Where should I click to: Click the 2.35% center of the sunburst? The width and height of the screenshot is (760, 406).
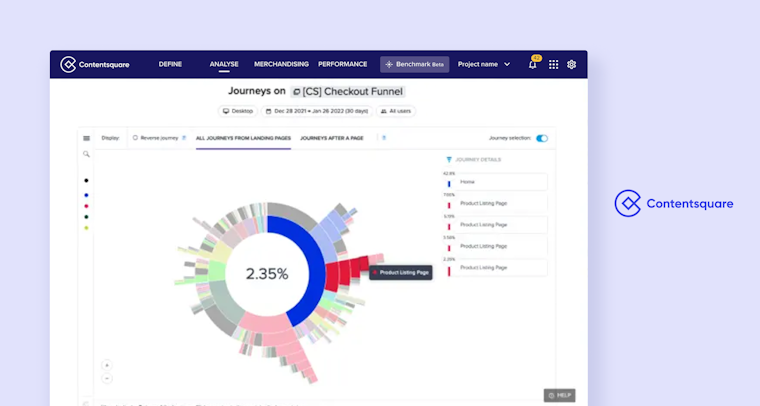click(267, 274)
